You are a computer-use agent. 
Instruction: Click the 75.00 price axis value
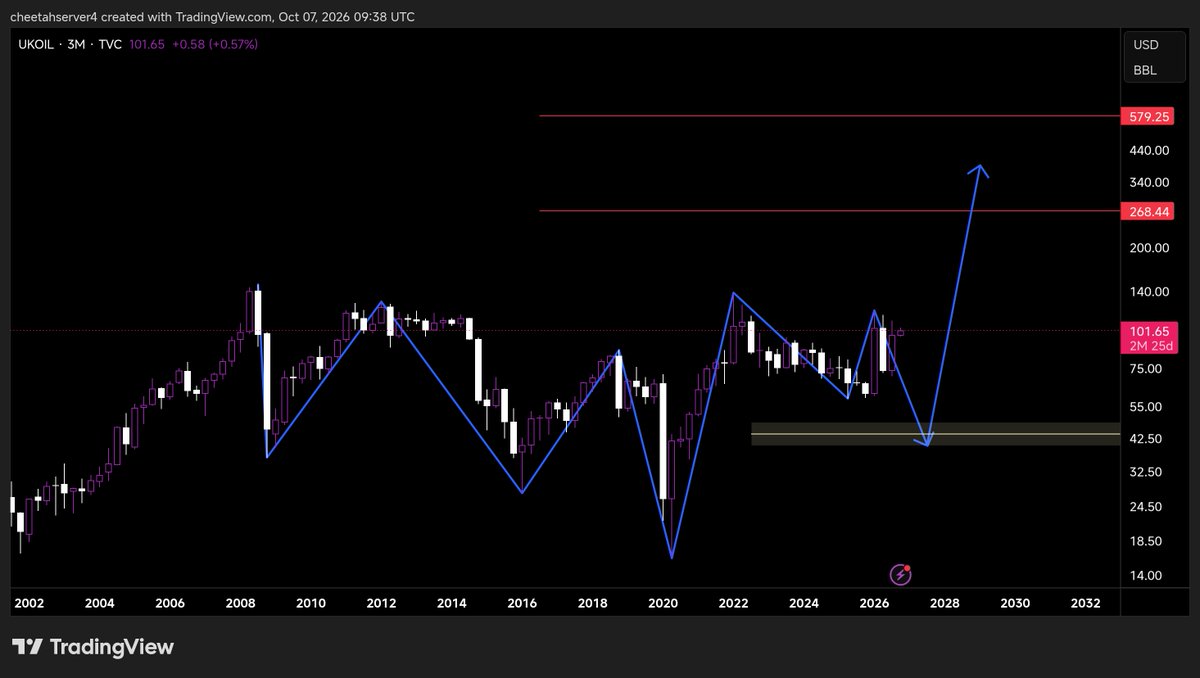tap(1148, 369)
